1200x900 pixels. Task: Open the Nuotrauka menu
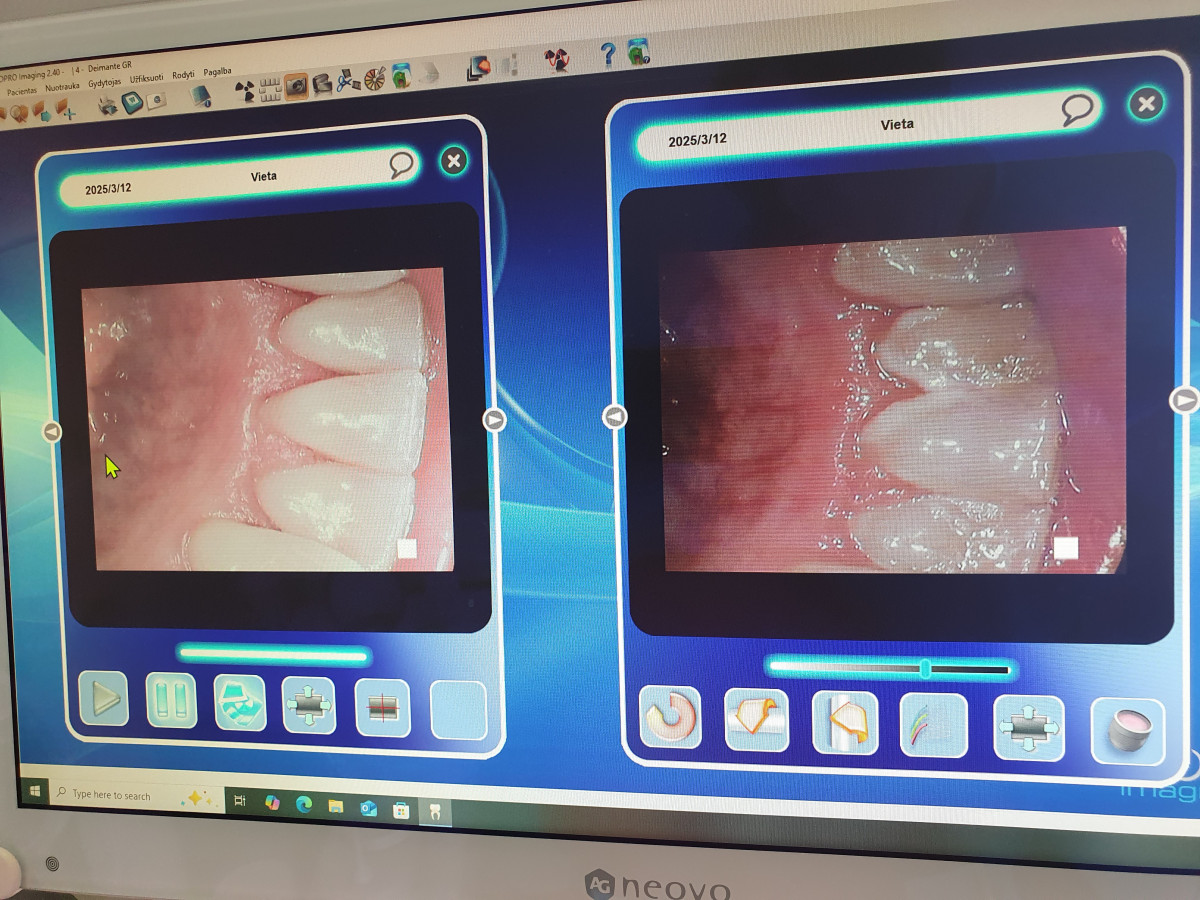coord(63,87)
